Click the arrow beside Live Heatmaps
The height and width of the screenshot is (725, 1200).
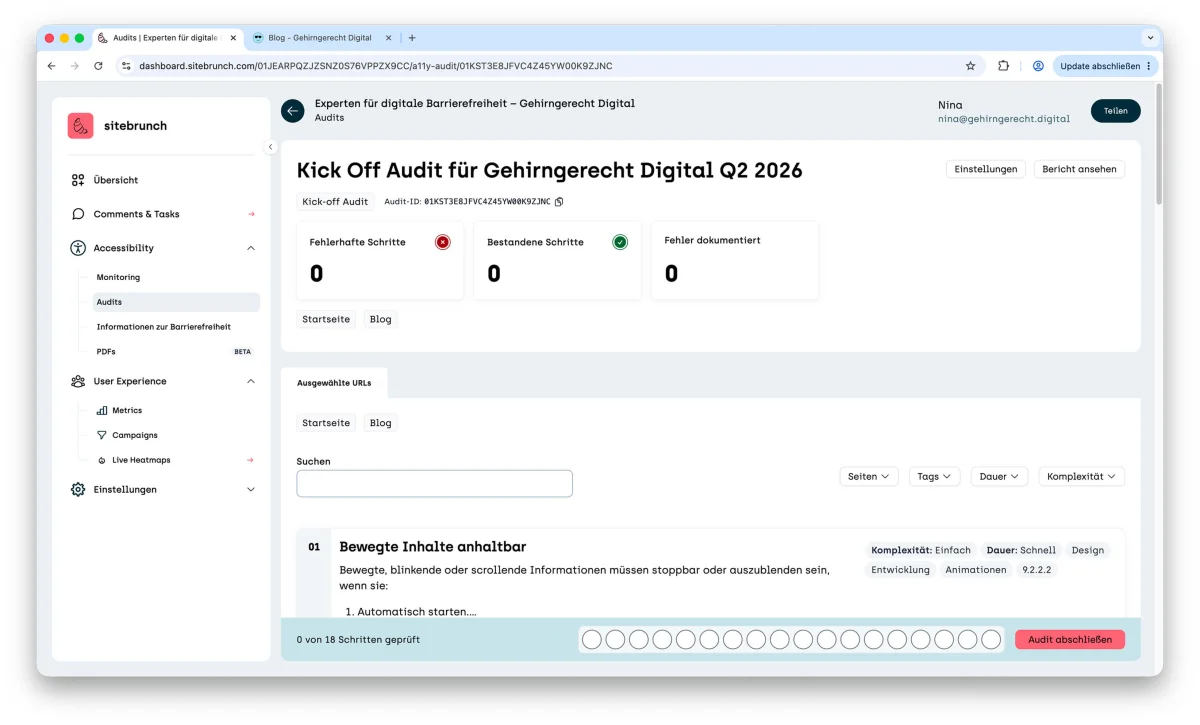tap(251, 460)
